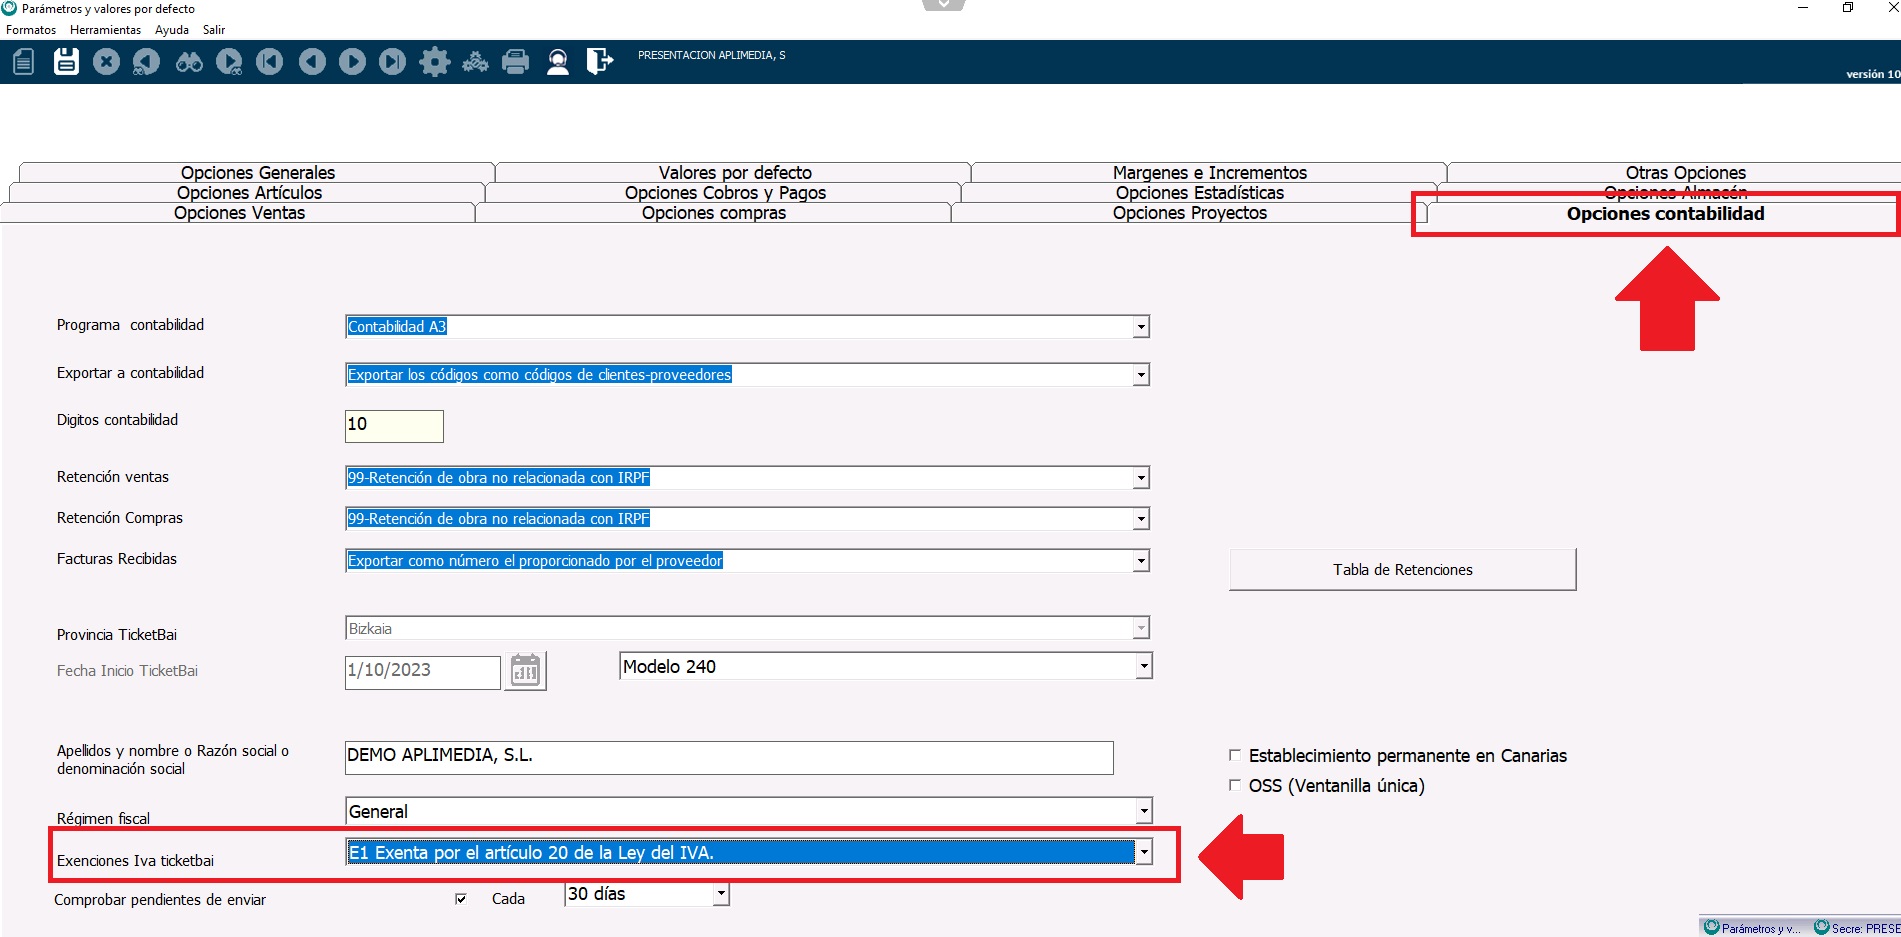Viewport: 1901px width, 937px height.
Task: Click the single gear settings icon
Action: click(434, 62)
